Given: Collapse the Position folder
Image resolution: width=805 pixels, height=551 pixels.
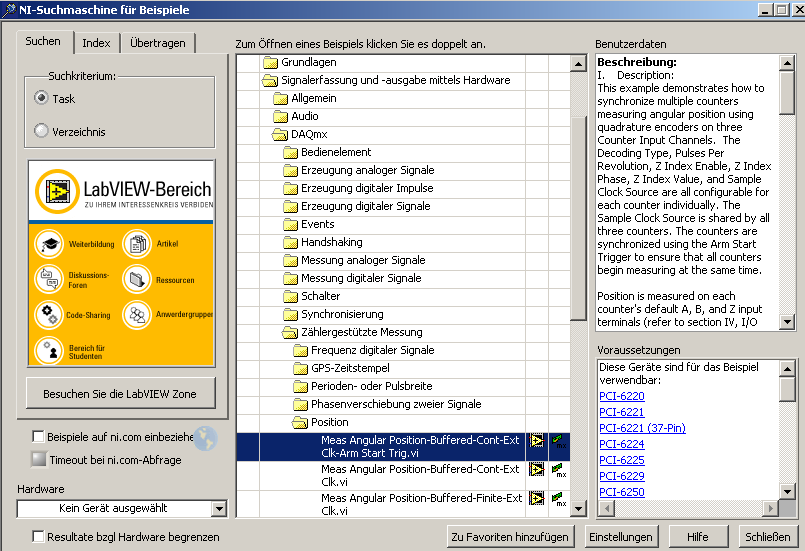Looking at the screenshot, I should click(x=300, y=422).
